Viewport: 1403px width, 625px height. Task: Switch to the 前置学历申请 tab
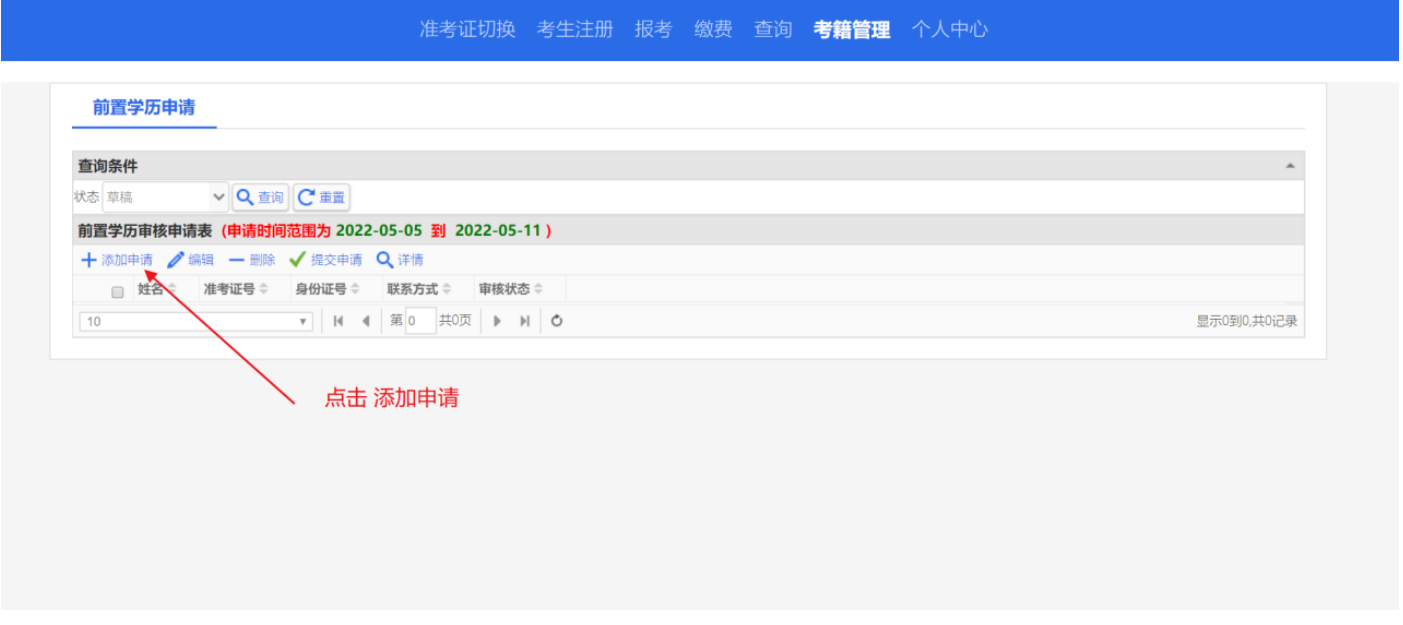pos(144,108)
